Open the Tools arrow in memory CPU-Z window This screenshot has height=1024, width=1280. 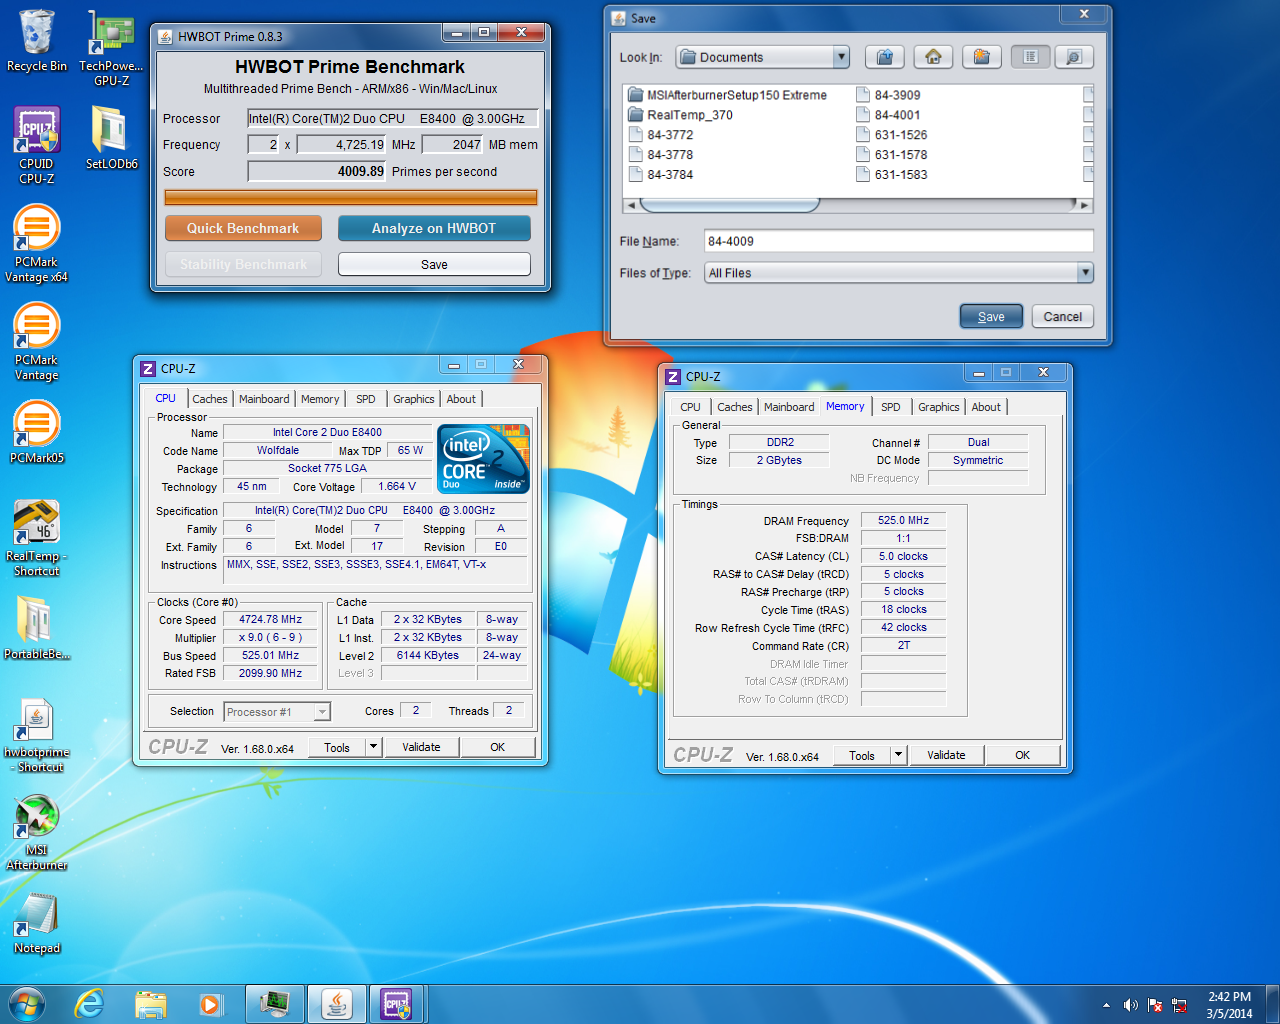tap(898, 755)
